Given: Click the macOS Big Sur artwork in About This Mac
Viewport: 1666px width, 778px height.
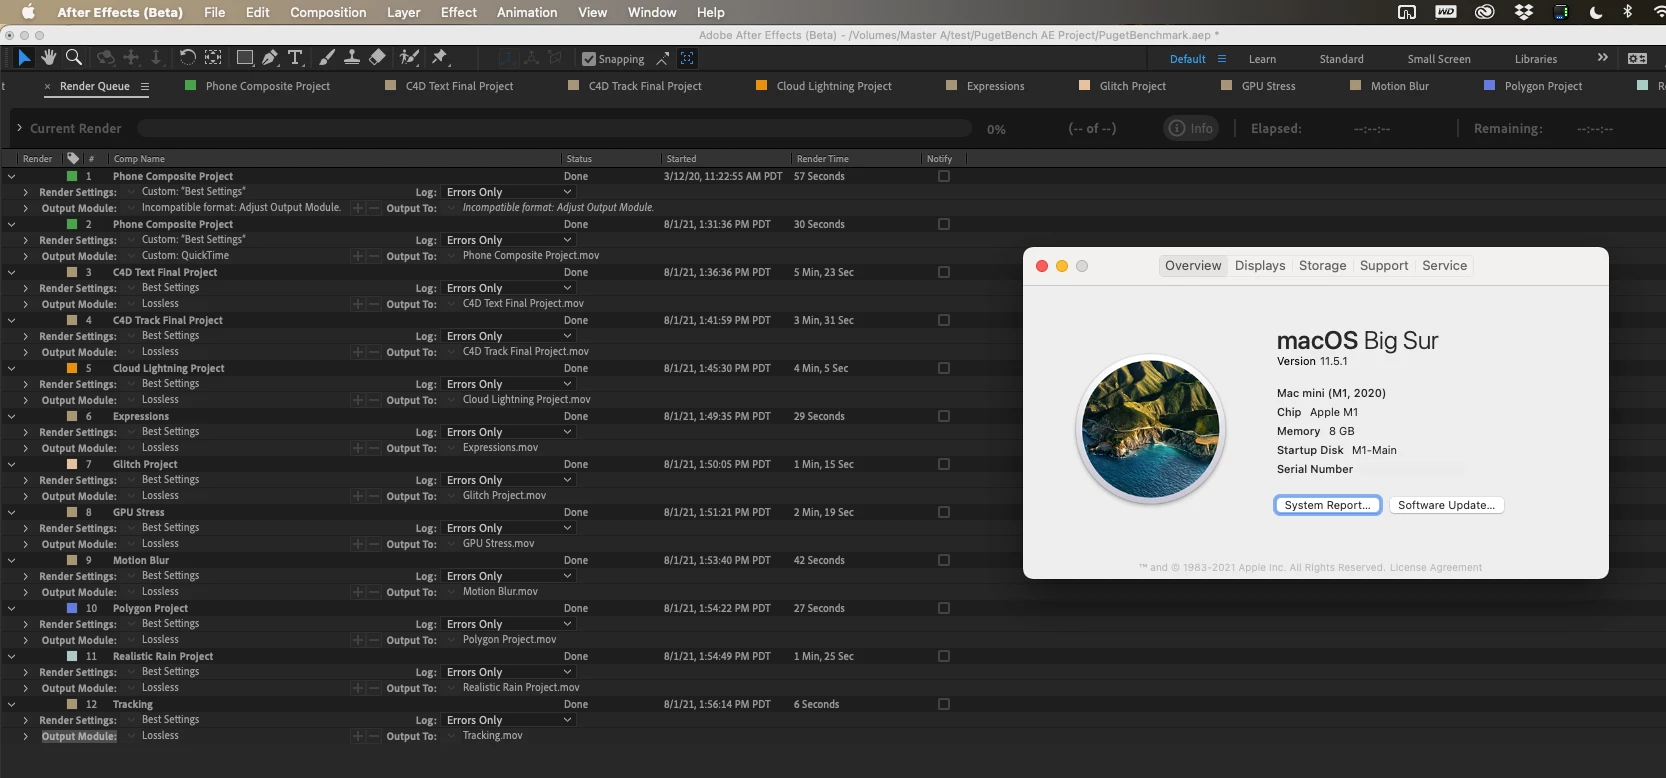Looking at the screenshot, I should tap(1150, 429).
